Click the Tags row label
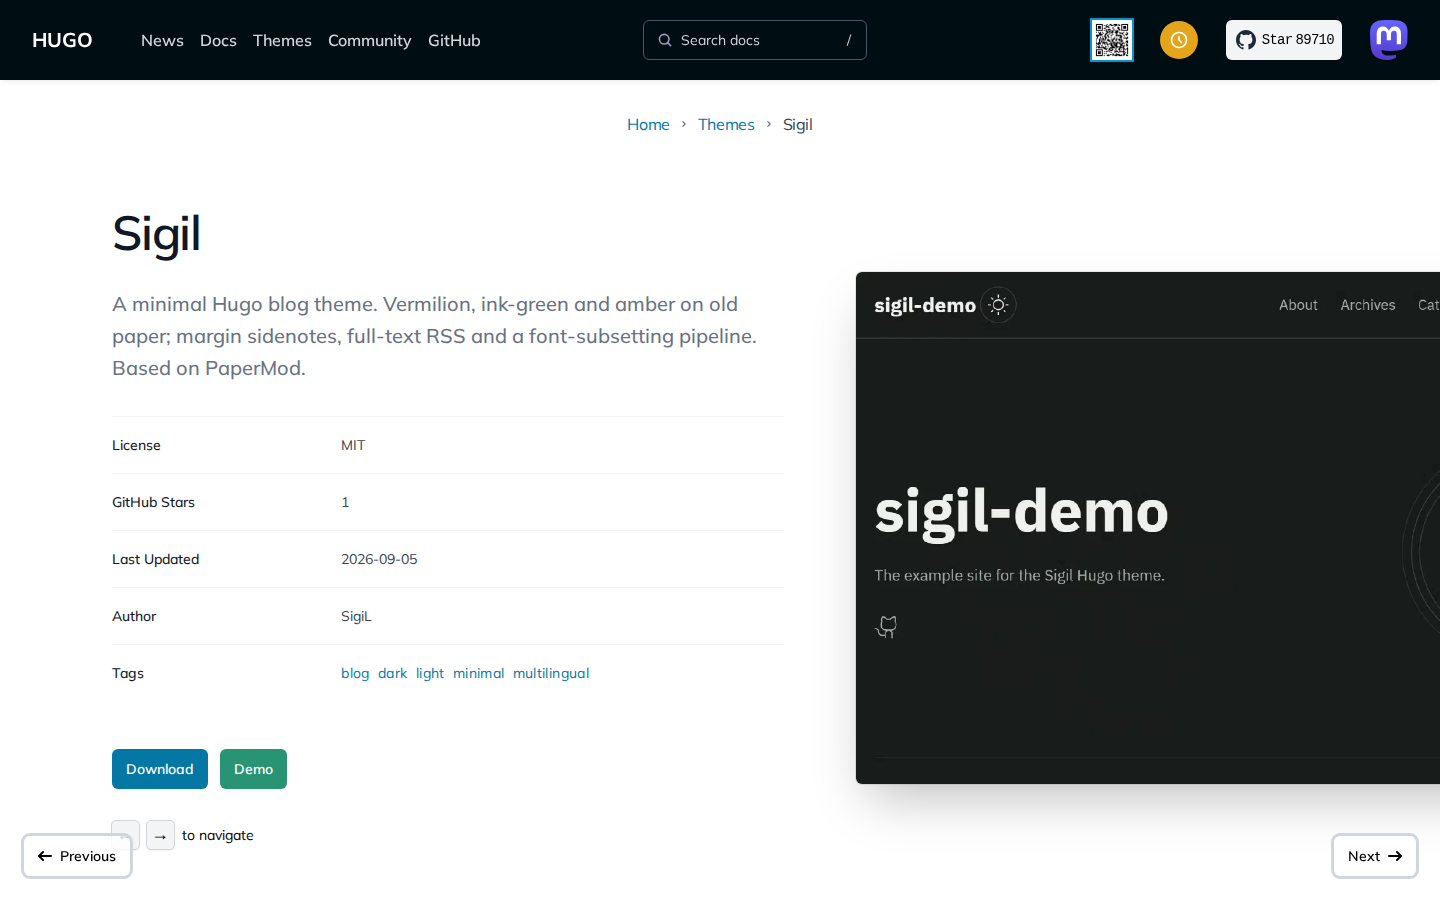The height and width of the screenshot is (900, 1440). 128,673
